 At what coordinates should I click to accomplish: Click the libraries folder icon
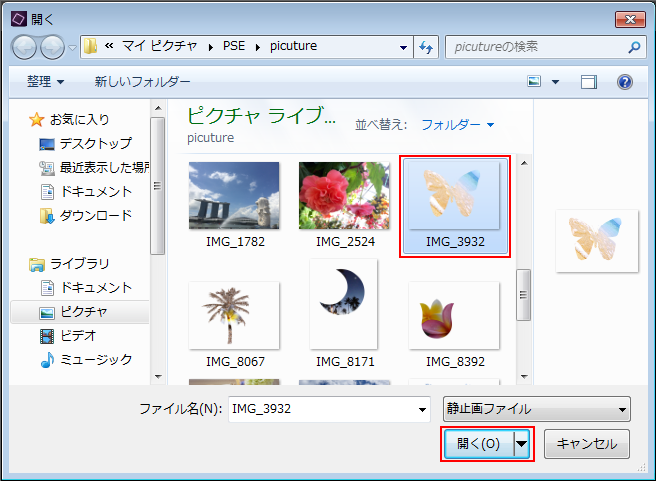37,264
